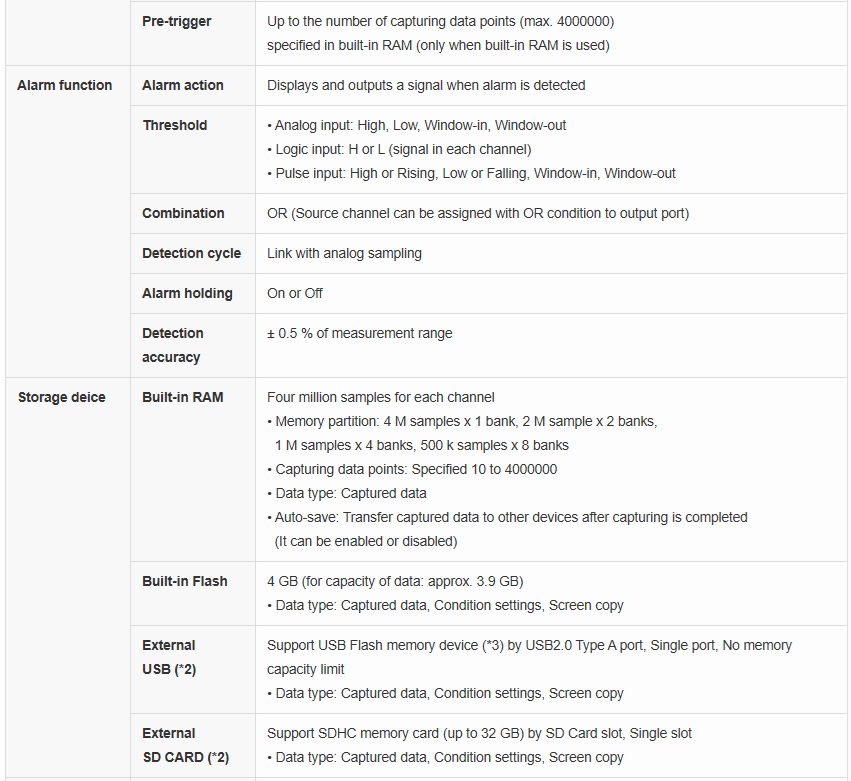Click the External USB (*2) label
851x781 pixels.
point(169,657)
